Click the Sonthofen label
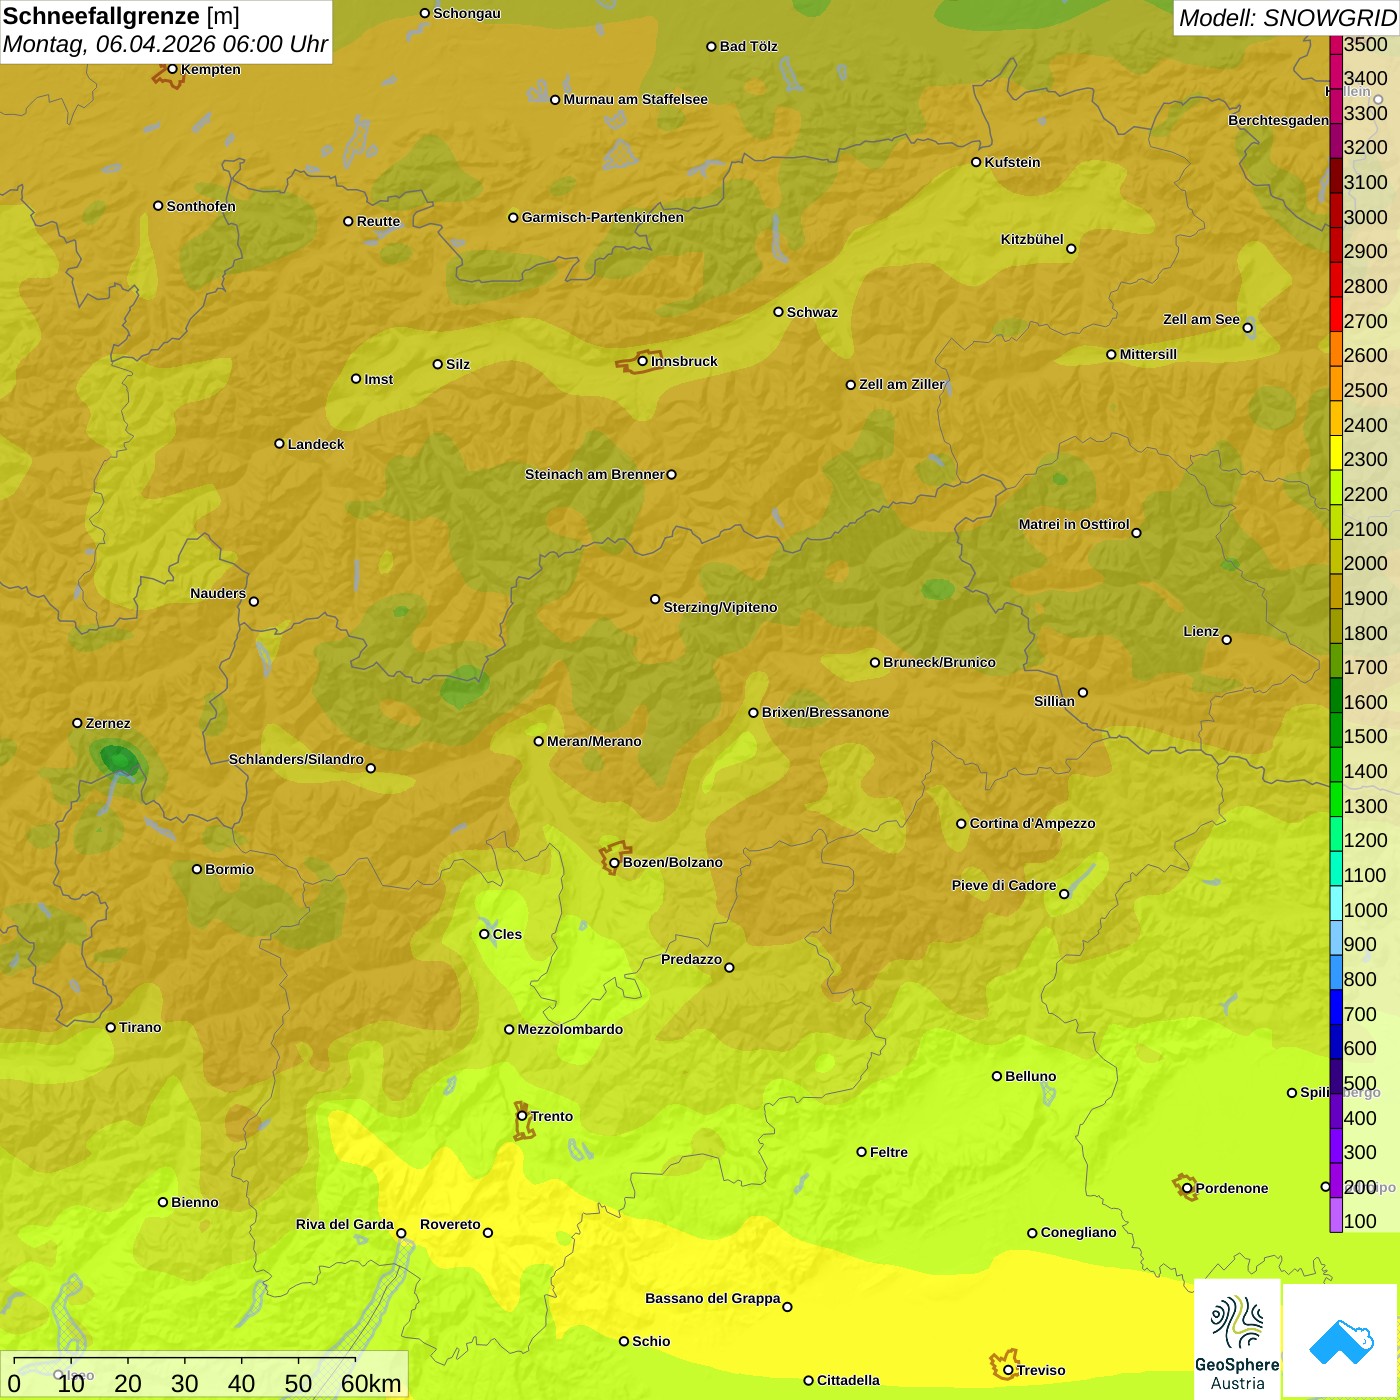This screenshot has width=1400, height=1400. 201,206
